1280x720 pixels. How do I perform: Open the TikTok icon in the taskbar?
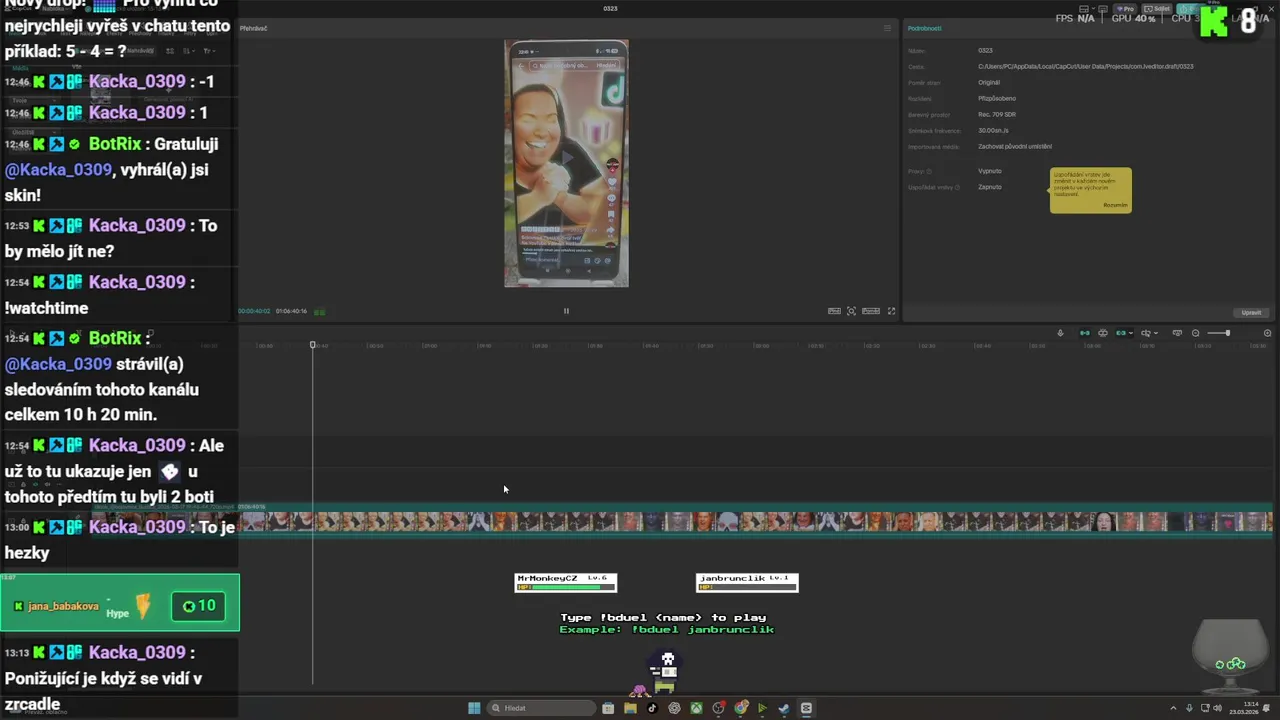(x=652, y=708)
